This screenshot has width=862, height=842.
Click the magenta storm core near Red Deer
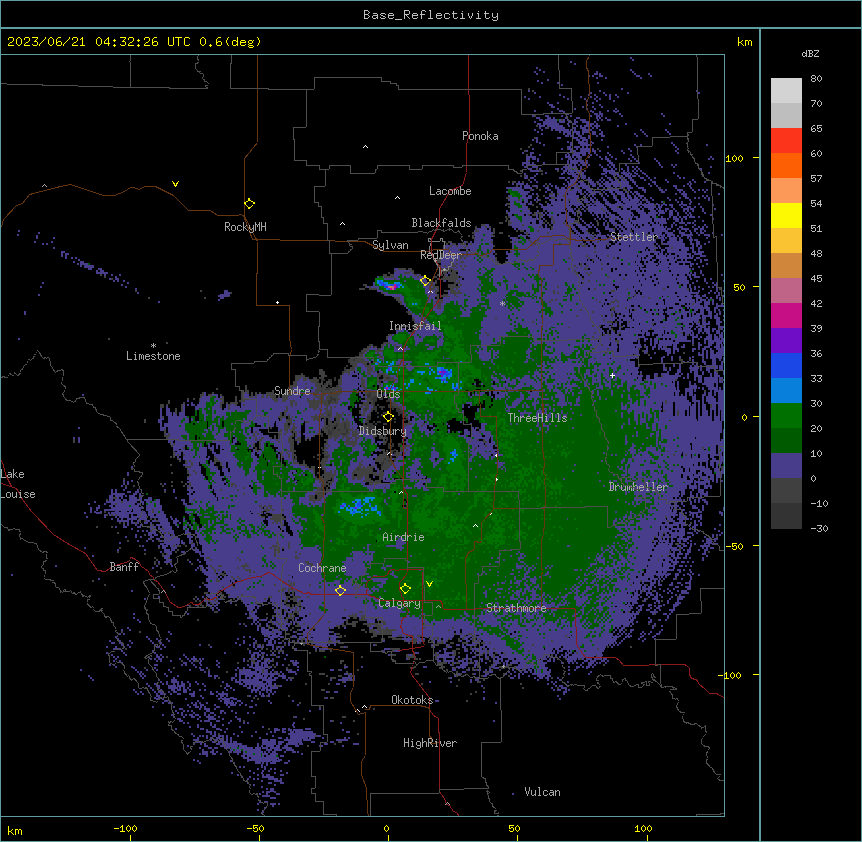(391, 286)
